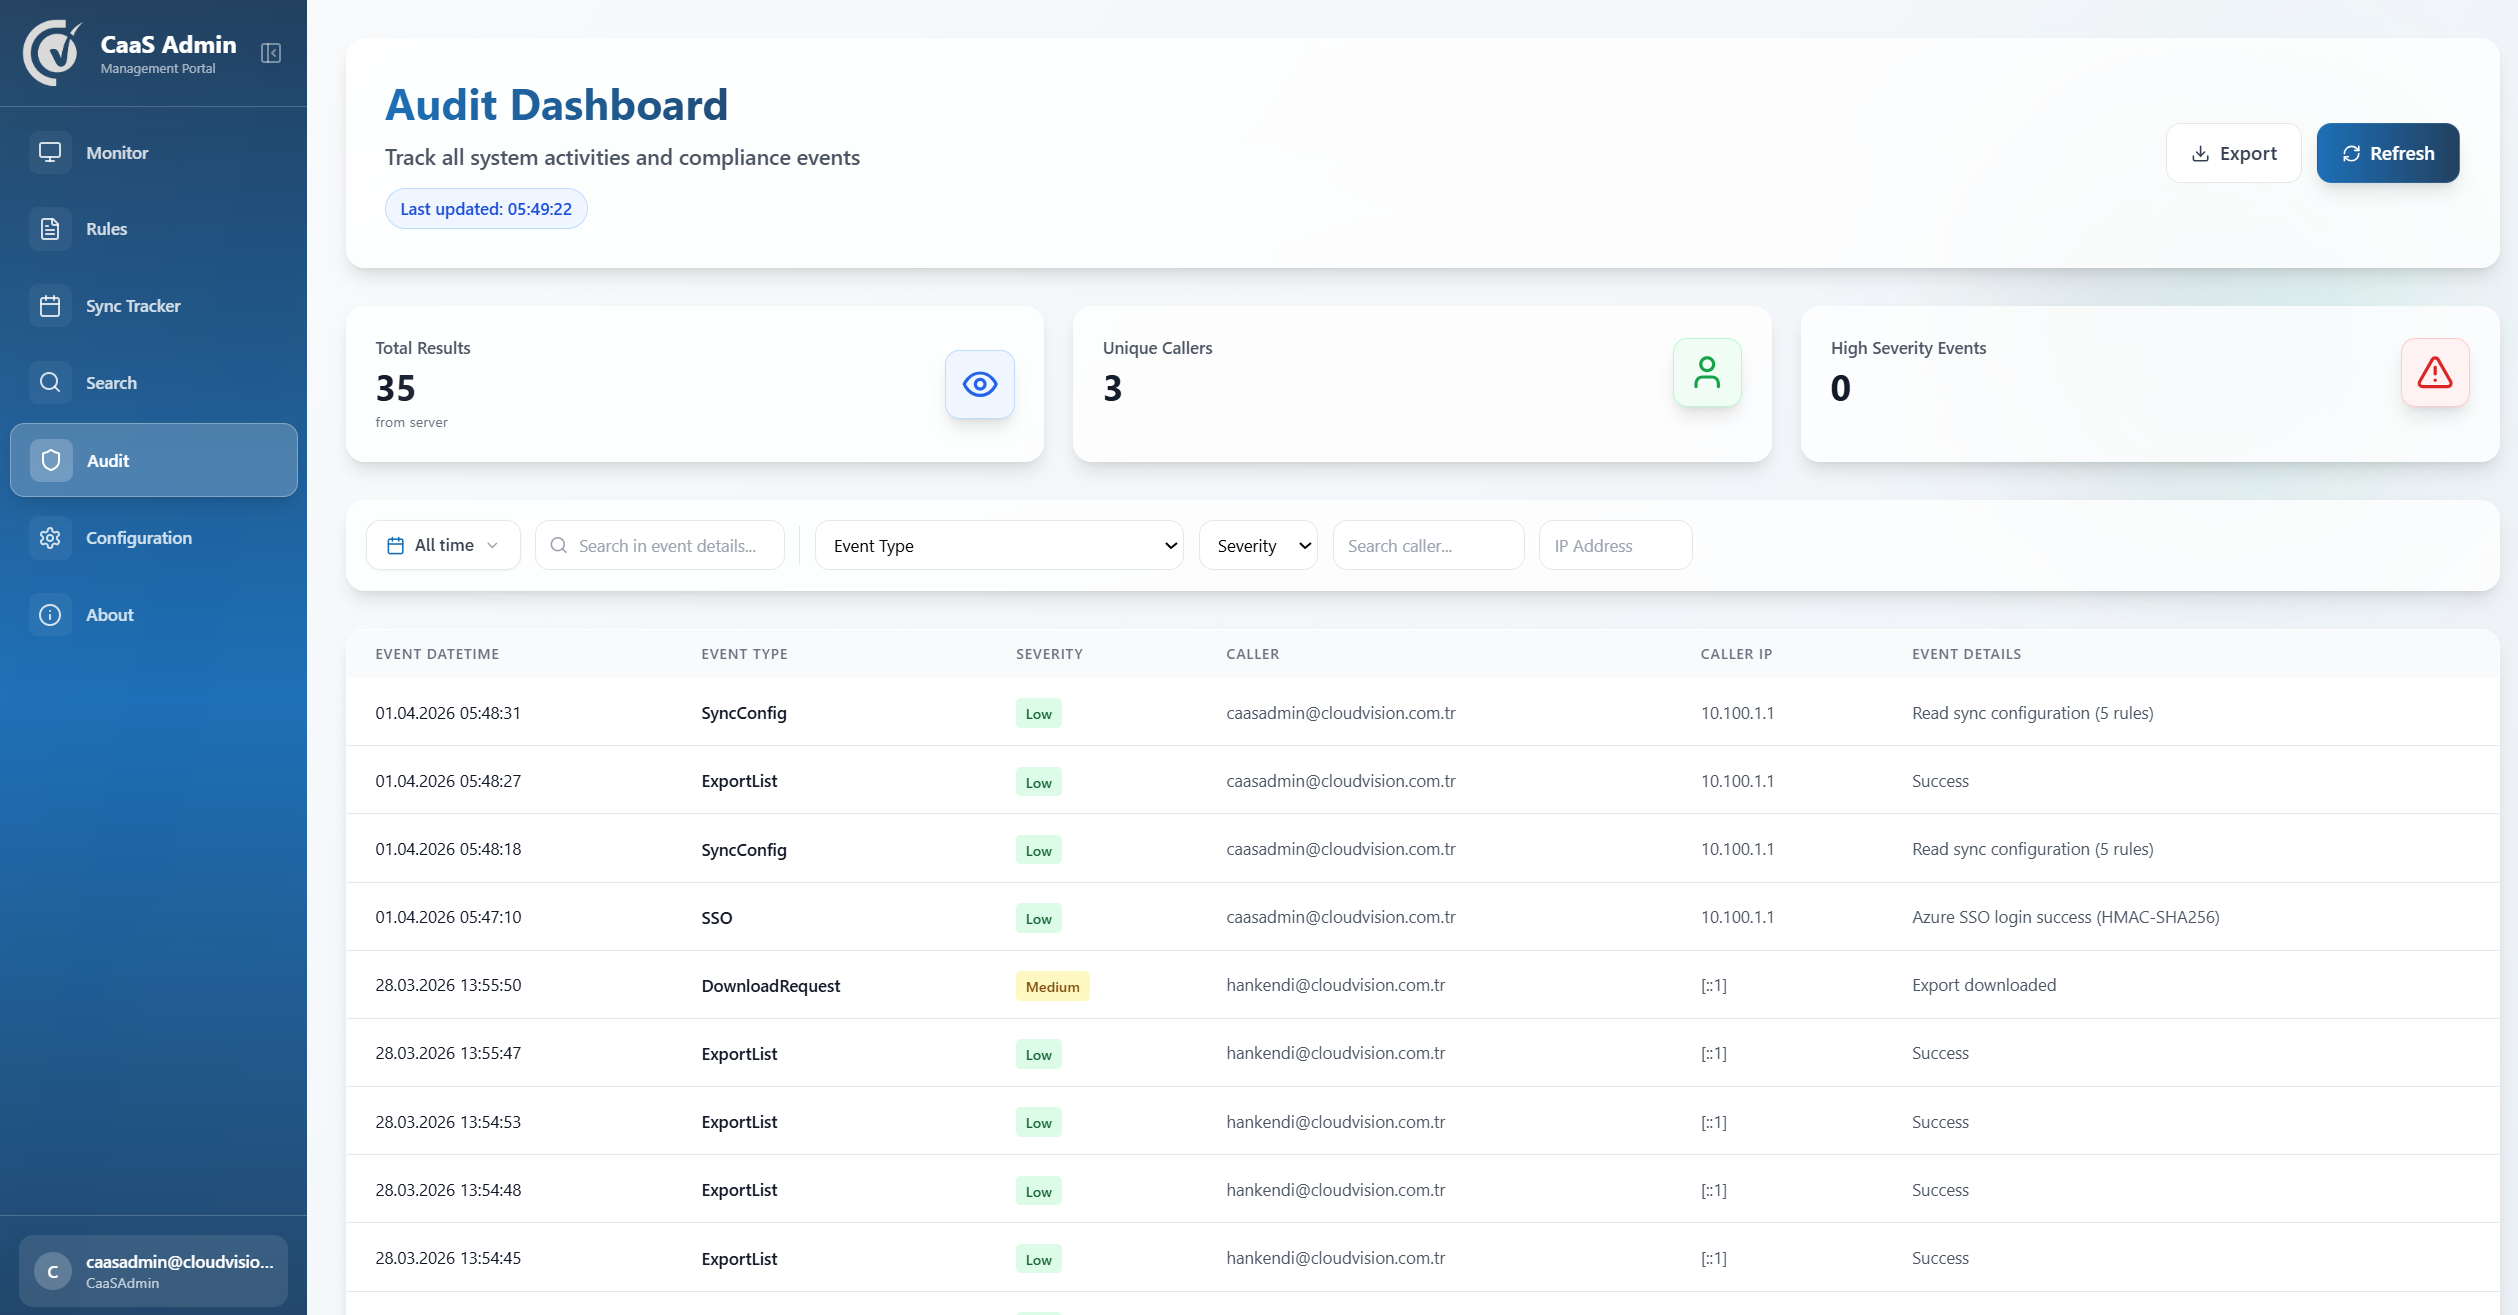Click the Refresh button
The image size is (2518, 1315).
tap(2387, 153)
